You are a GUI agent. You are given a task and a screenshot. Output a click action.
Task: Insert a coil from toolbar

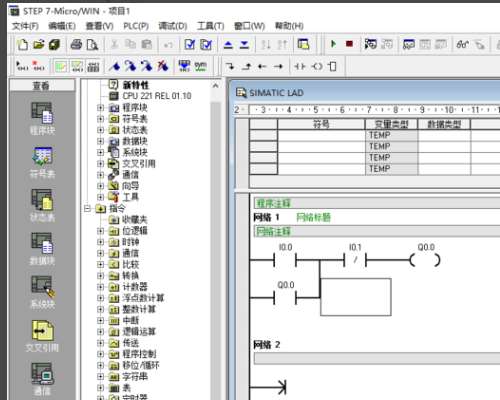(316, 66)
